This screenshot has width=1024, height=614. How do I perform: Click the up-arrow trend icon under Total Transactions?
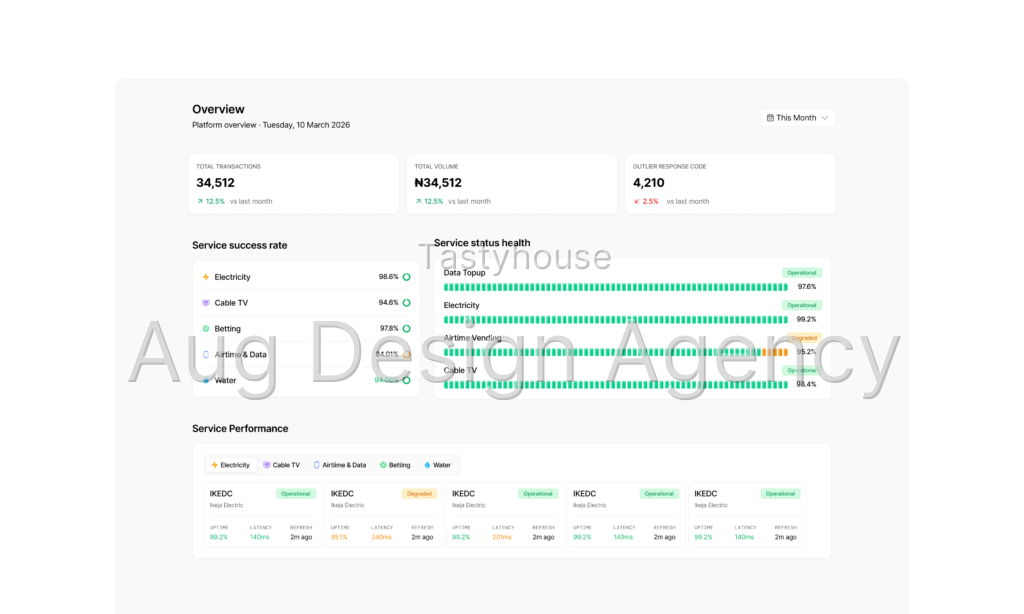(x=200, y=201)
